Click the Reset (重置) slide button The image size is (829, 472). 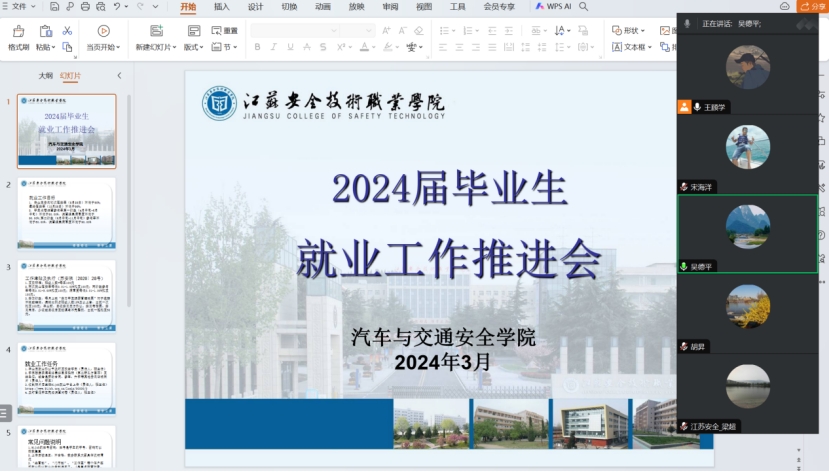click(224, 31)
